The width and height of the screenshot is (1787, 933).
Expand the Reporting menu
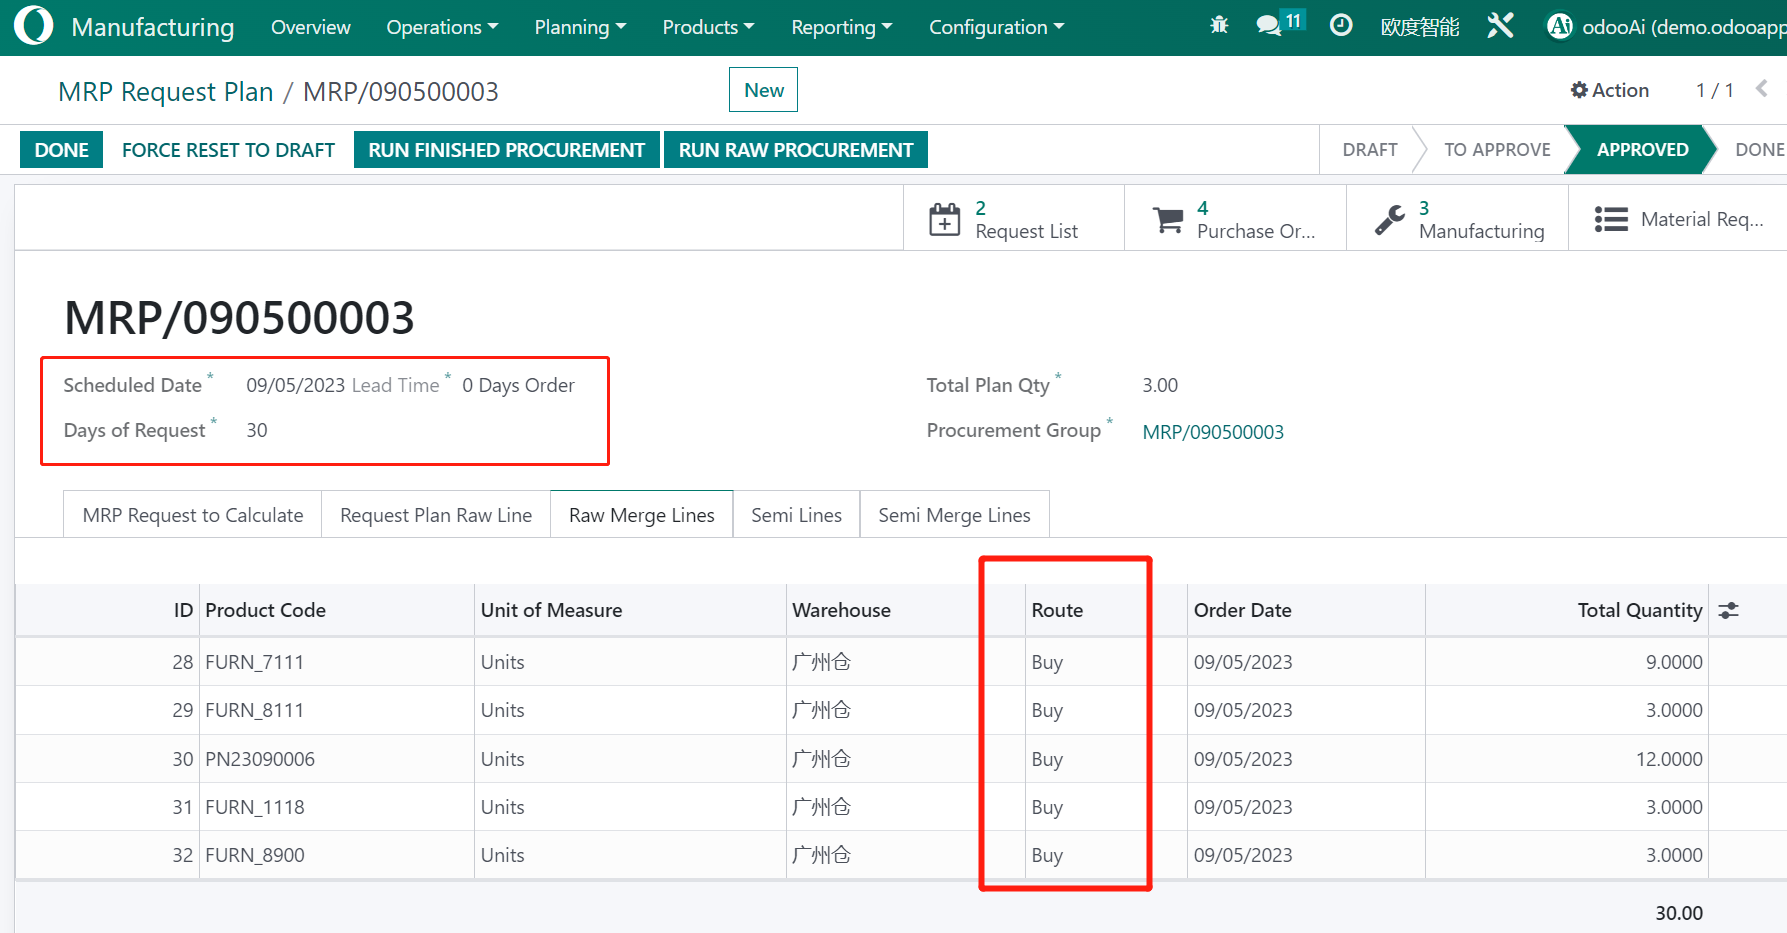tap(841, 27)
